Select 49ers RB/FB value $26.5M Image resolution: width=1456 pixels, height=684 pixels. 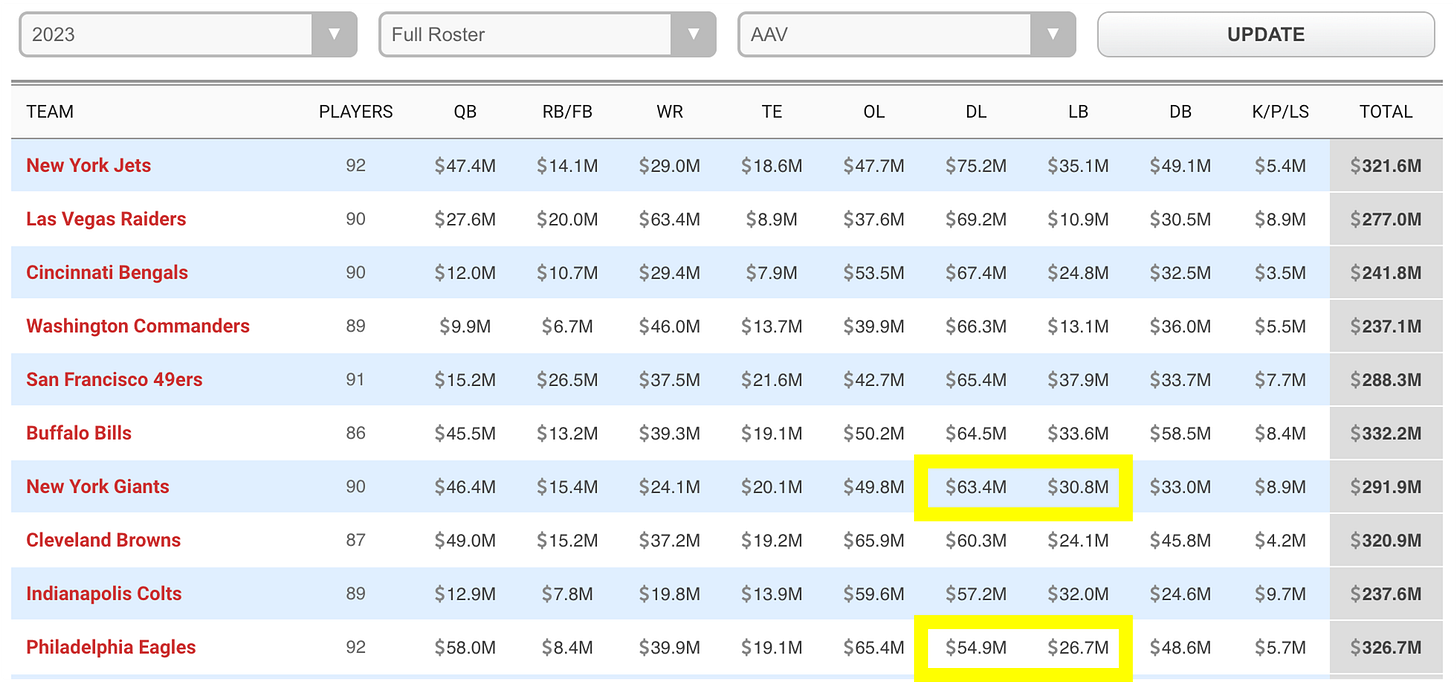click(x=567, y=380)
